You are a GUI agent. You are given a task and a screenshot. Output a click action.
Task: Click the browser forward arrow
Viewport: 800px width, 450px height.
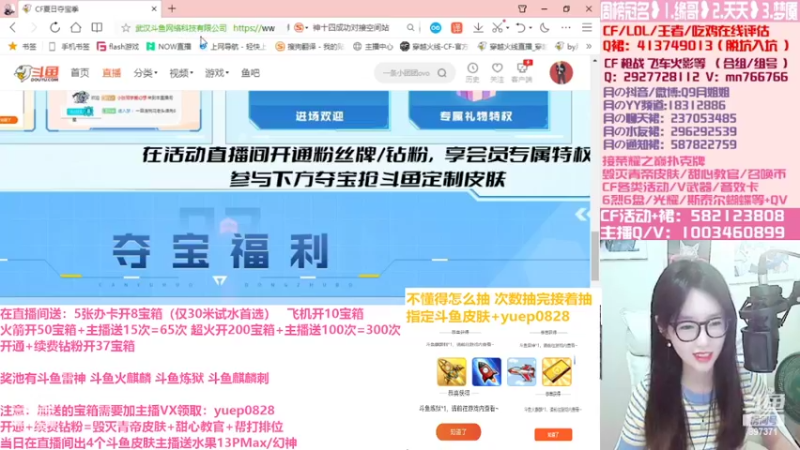(x=34, y=28)
